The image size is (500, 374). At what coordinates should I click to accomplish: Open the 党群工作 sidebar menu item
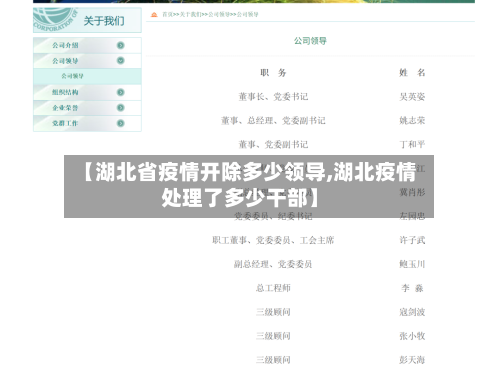pos(87,123)
